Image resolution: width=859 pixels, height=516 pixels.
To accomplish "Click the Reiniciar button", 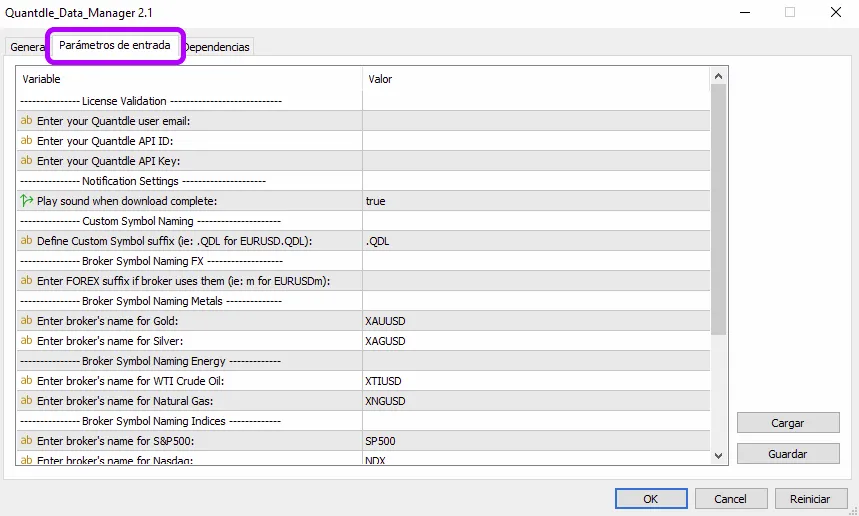I will [x=810, y=498].
